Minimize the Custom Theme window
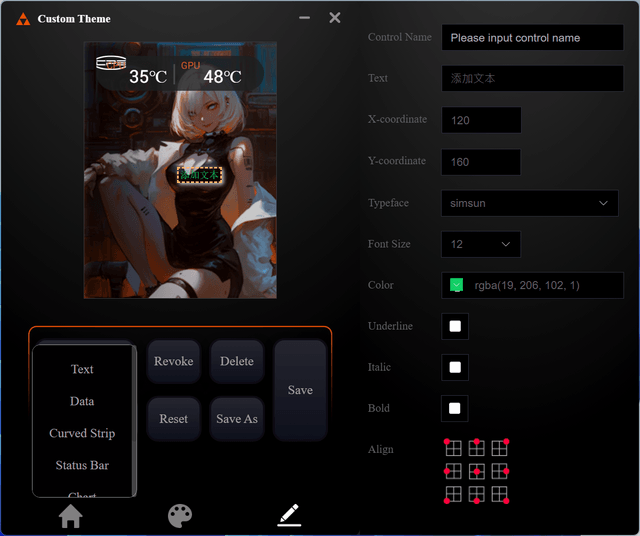The image size is (640, 536). click(304, 18)
